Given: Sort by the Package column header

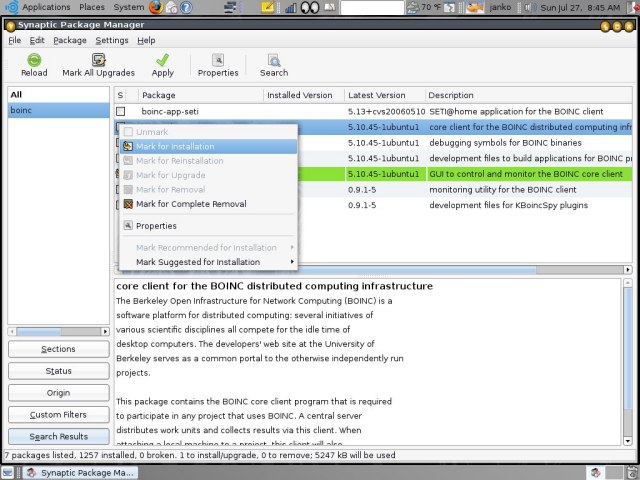Looking at the screenshot, I should [x=200, y=95].
